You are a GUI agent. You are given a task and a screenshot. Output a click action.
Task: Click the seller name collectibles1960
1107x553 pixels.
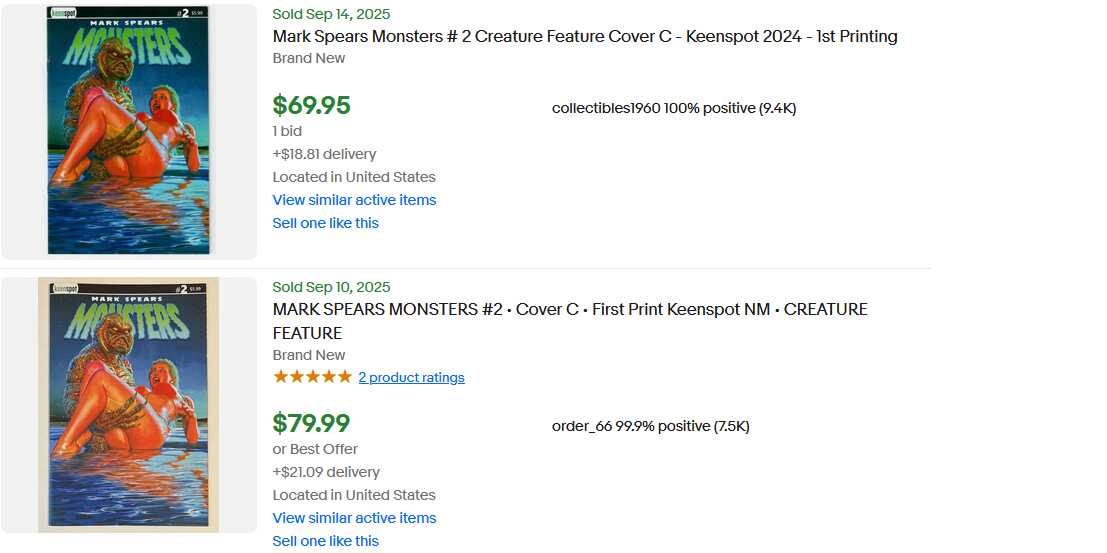tap(606, 108)
